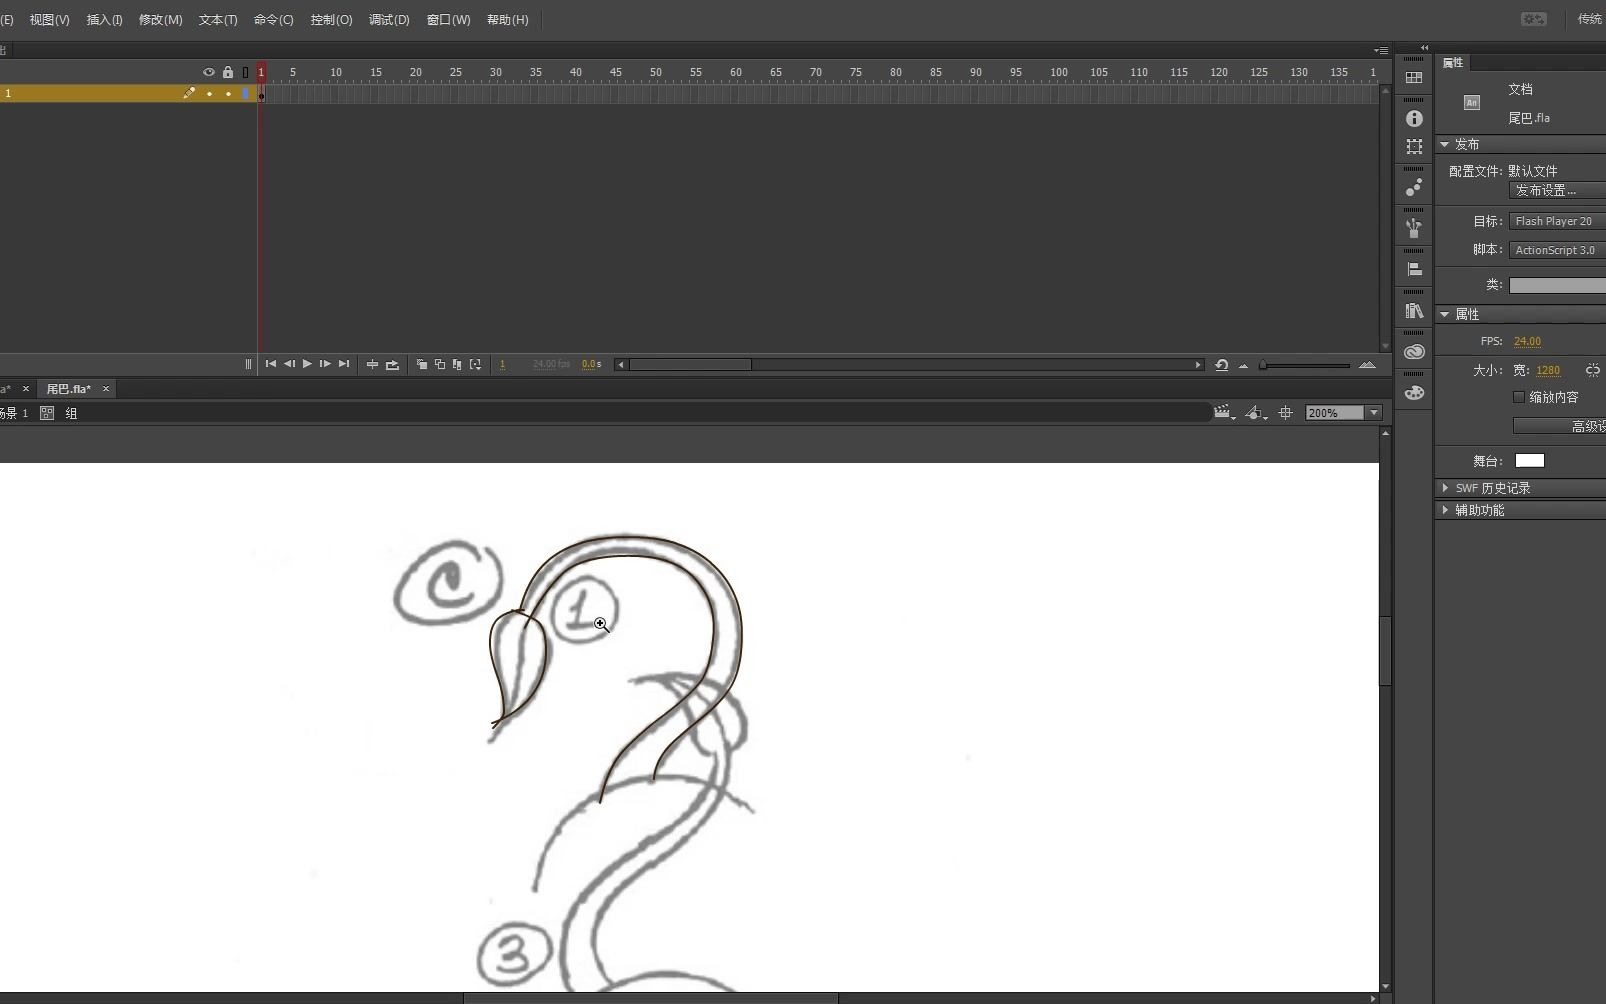Open the Brush Library panel icon
The width and height of the screenshot is (1606, 1004).
(x=1414, y=228)
